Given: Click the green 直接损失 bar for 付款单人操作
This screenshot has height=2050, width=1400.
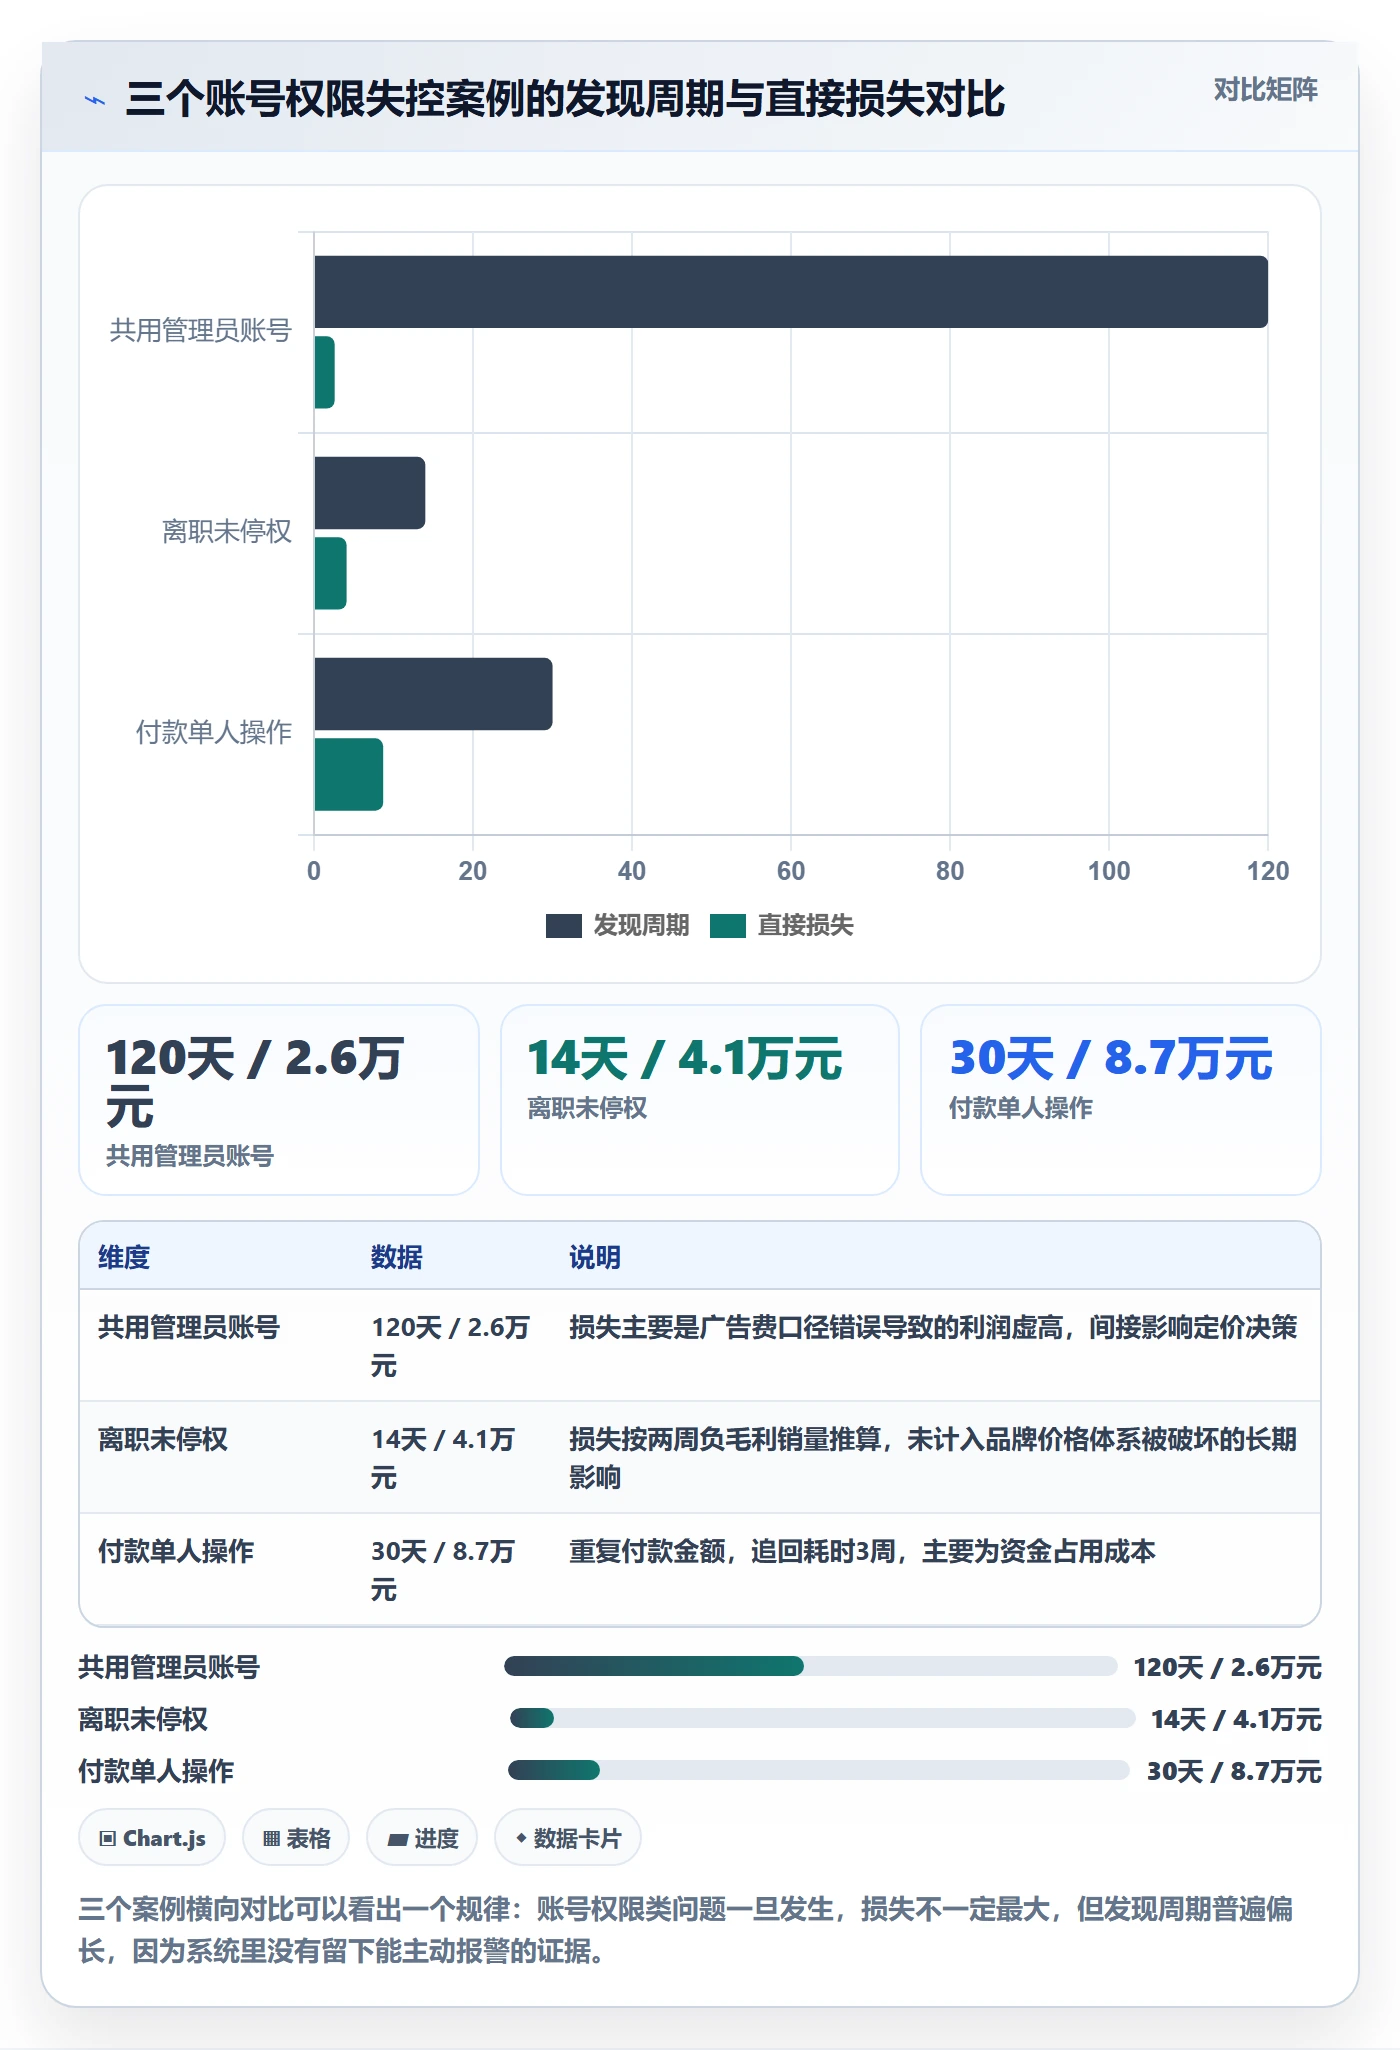Looking at the screenshot, I should [x=348, y=774].
